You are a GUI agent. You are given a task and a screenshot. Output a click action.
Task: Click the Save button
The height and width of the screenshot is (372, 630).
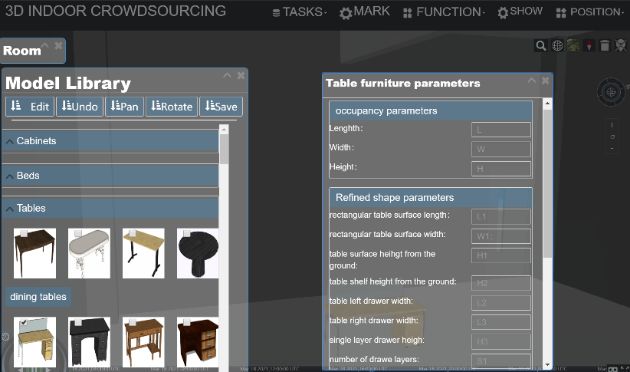[x=221, y=106]
